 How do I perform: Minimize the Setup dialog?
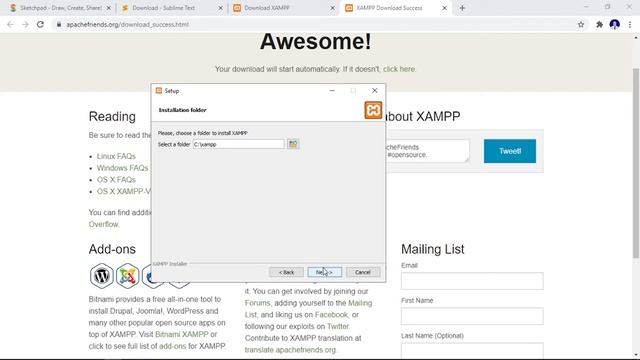(x=332, y=91)
